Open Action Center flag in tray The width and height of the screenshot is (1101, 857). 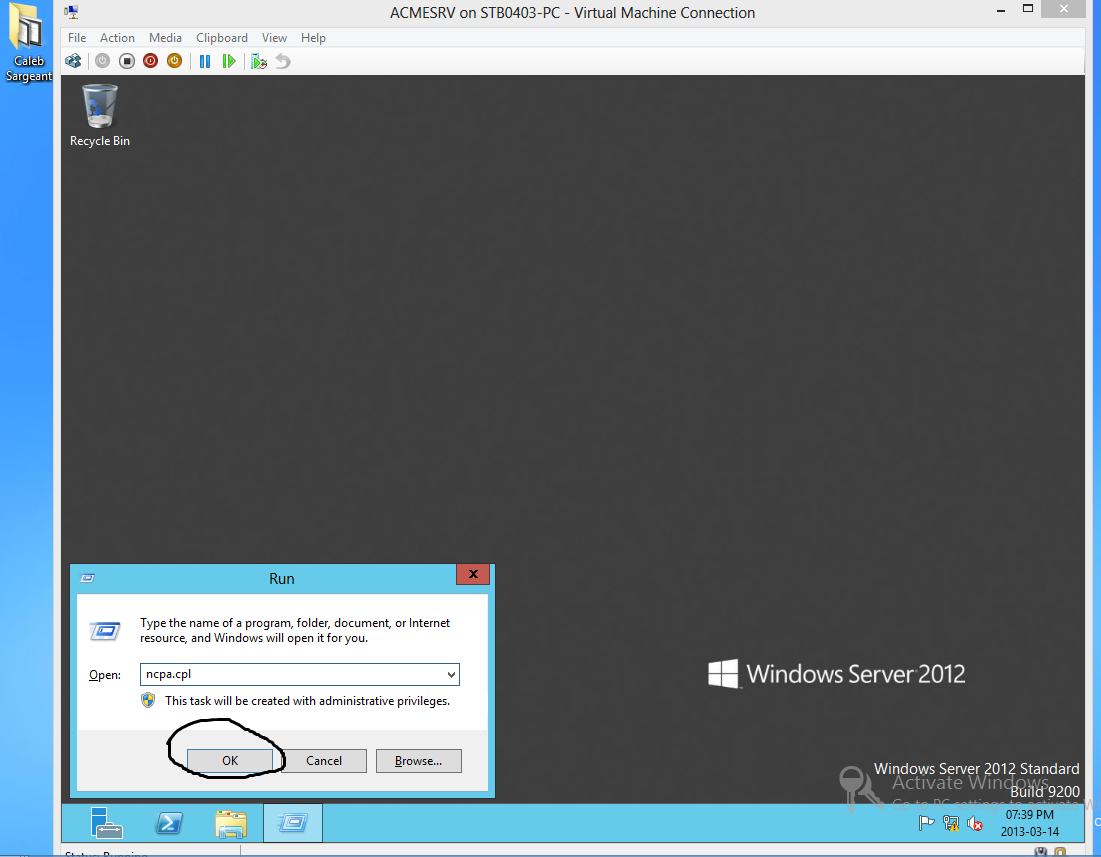(x=926, y=823)
